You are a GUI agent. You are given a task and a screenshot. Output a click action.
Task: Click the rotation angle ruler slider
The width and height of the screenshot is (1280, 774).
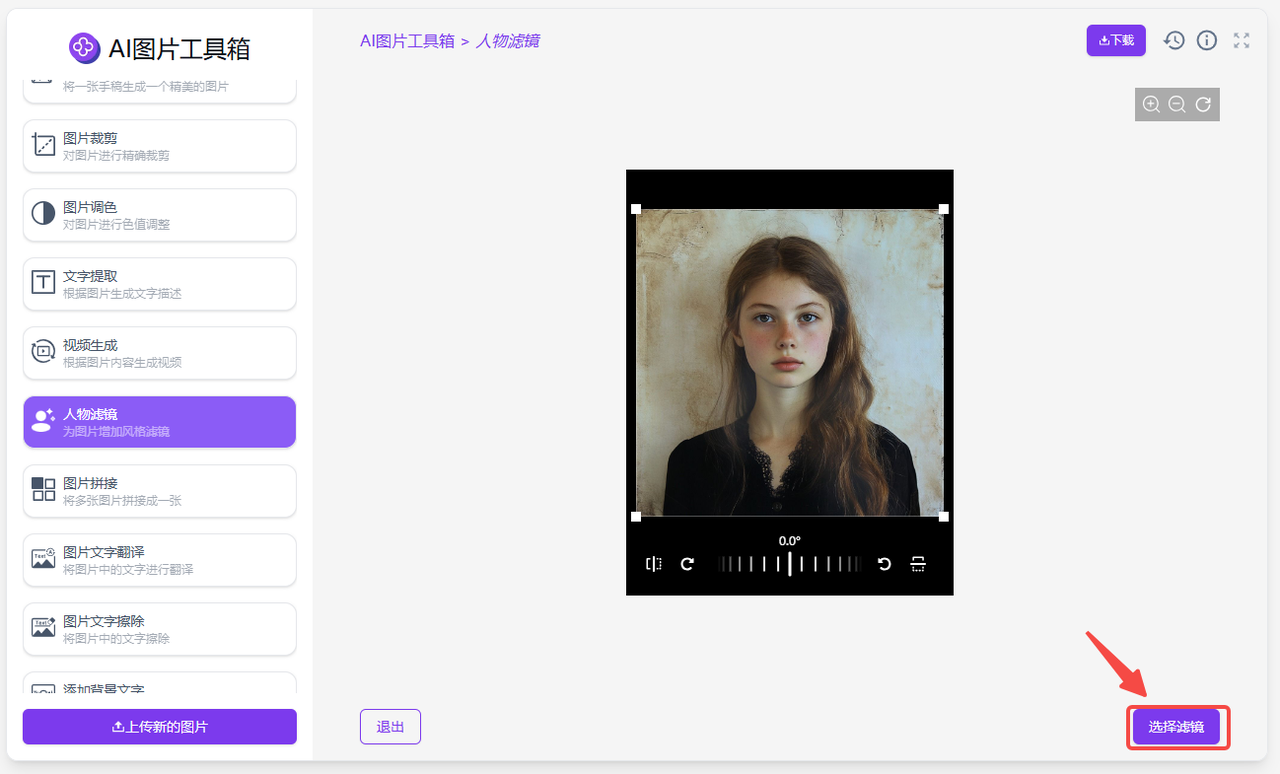click(x=790, y=564)
